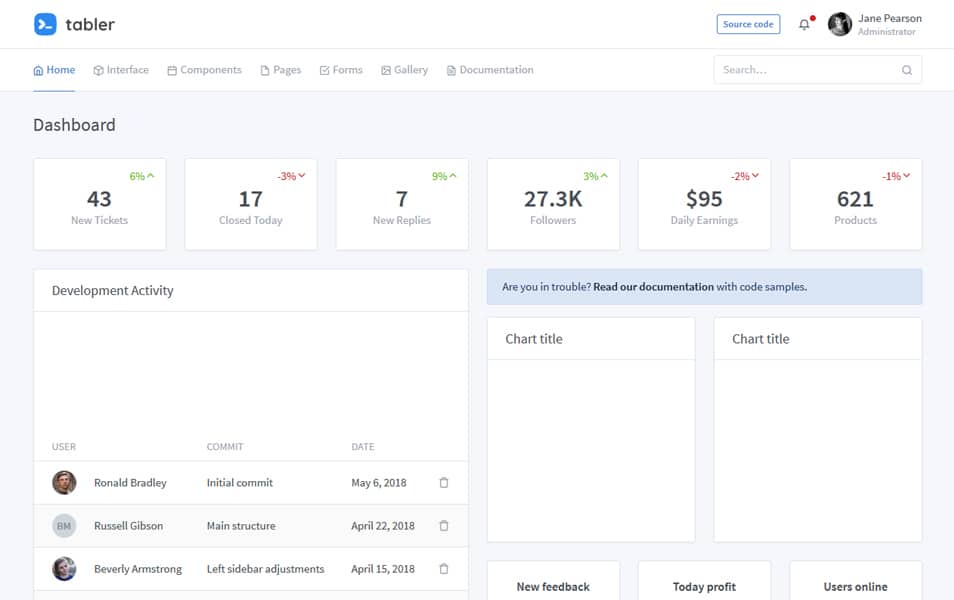Click the New Tickets stat card
954x600 pixels.
point(99,204)
